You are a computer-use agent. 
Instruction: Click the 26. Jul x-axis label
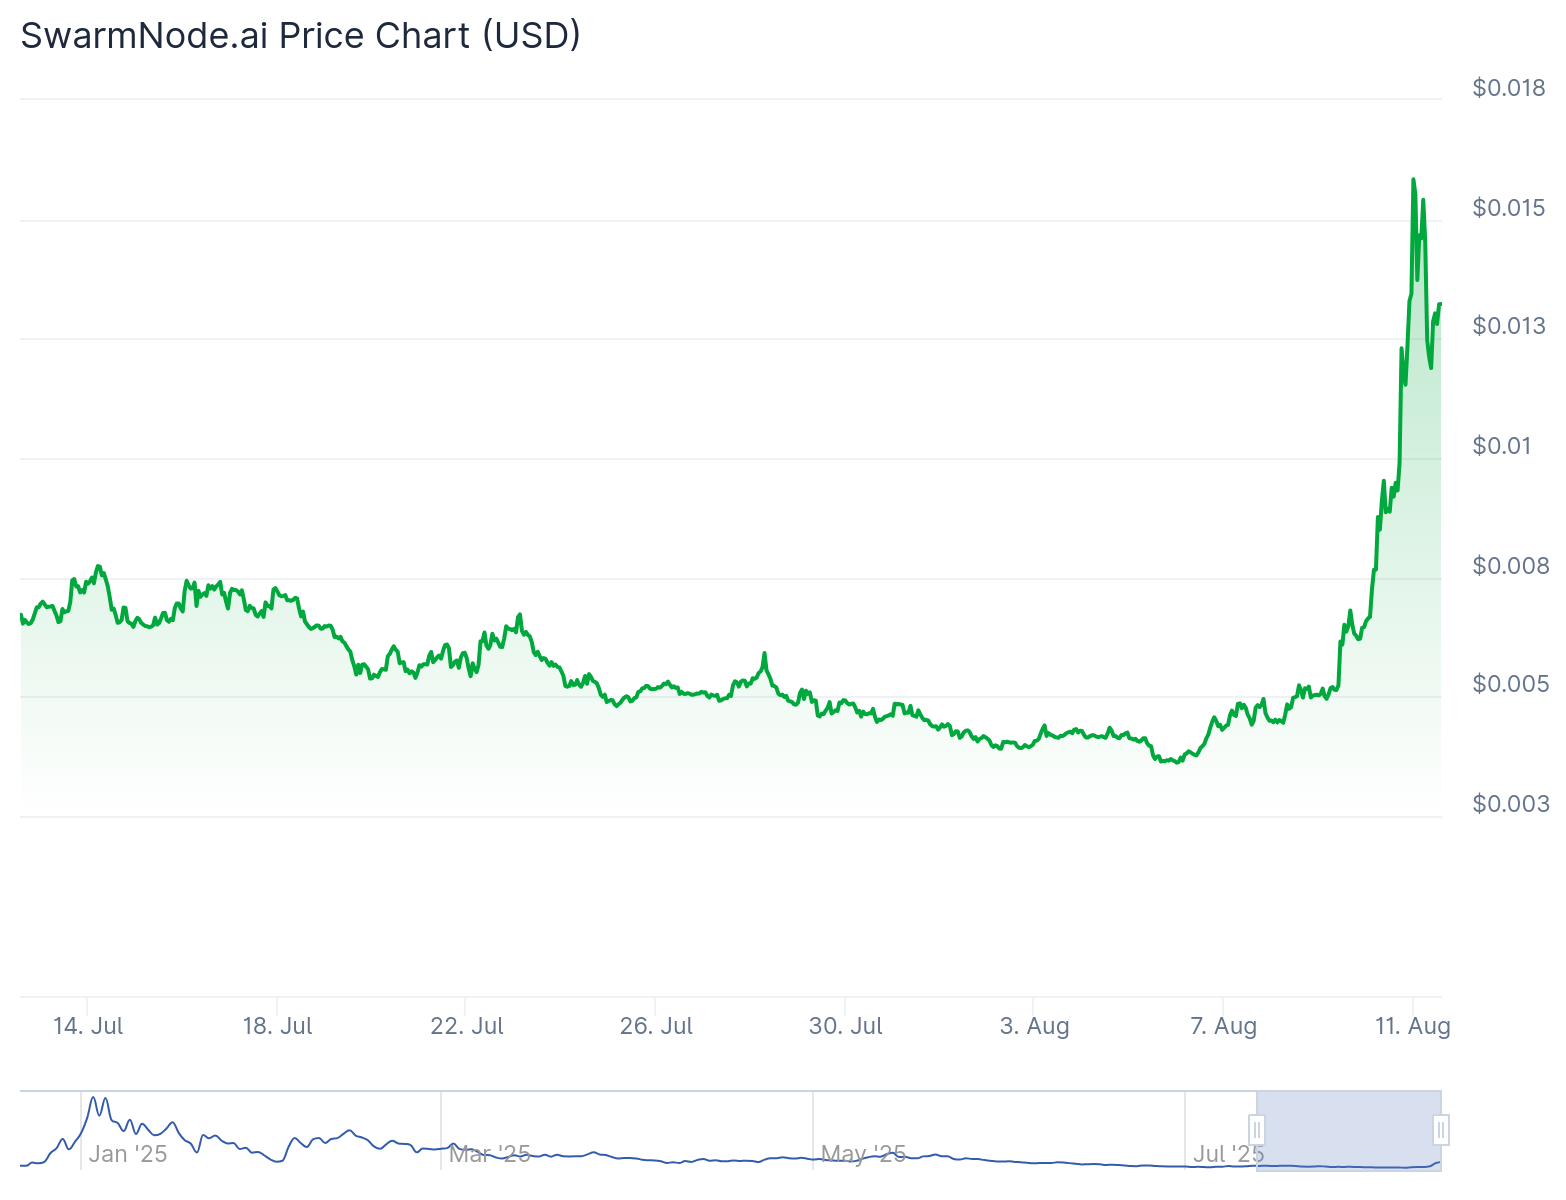[x=656, y=1026]
